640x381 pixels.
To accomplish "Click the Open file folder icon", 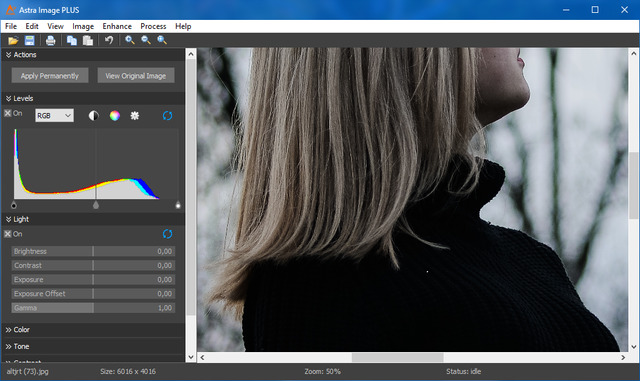I will tap(13, 40).
